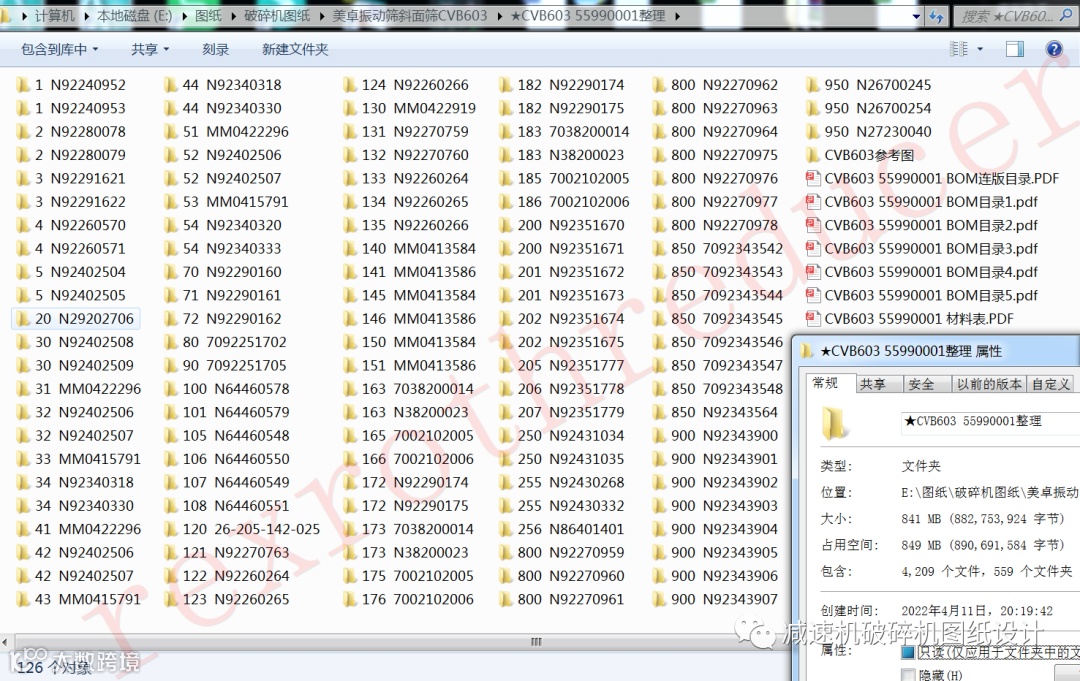Click the folder icon for 950 N26700245
This screenshot has height=681, width=1080.
point(813,85)
